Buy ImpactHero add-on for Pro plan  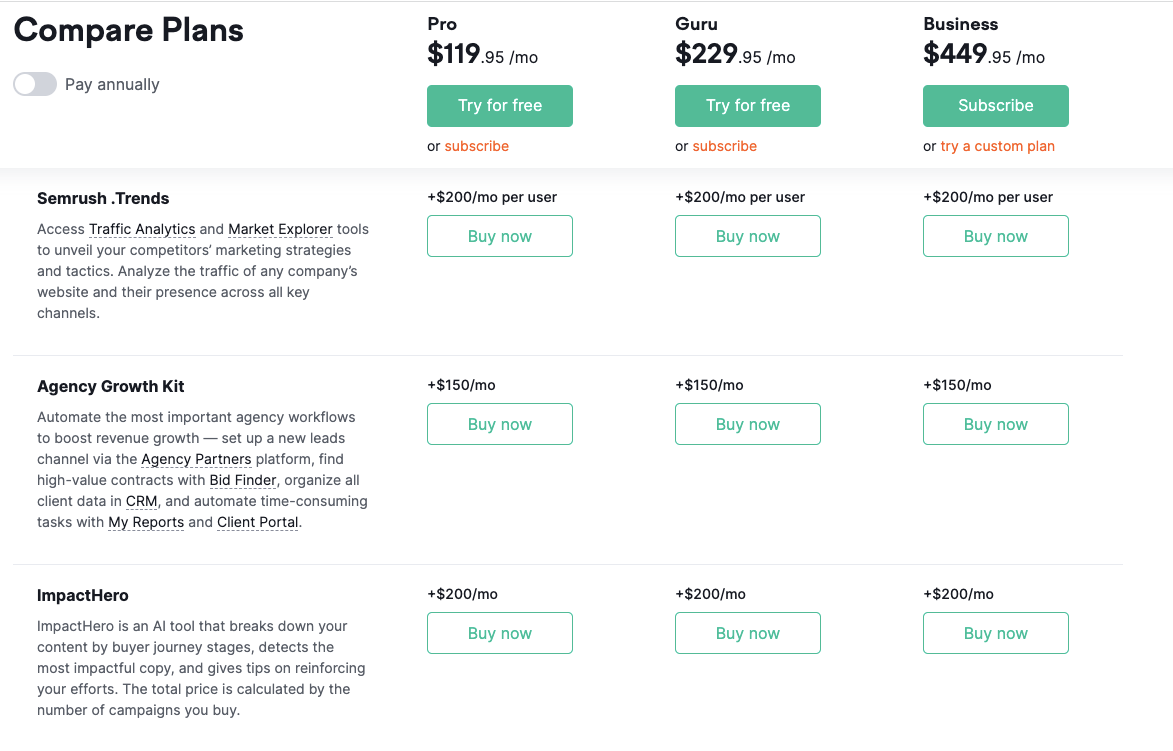pyautogui.click(x=500, y=634)
